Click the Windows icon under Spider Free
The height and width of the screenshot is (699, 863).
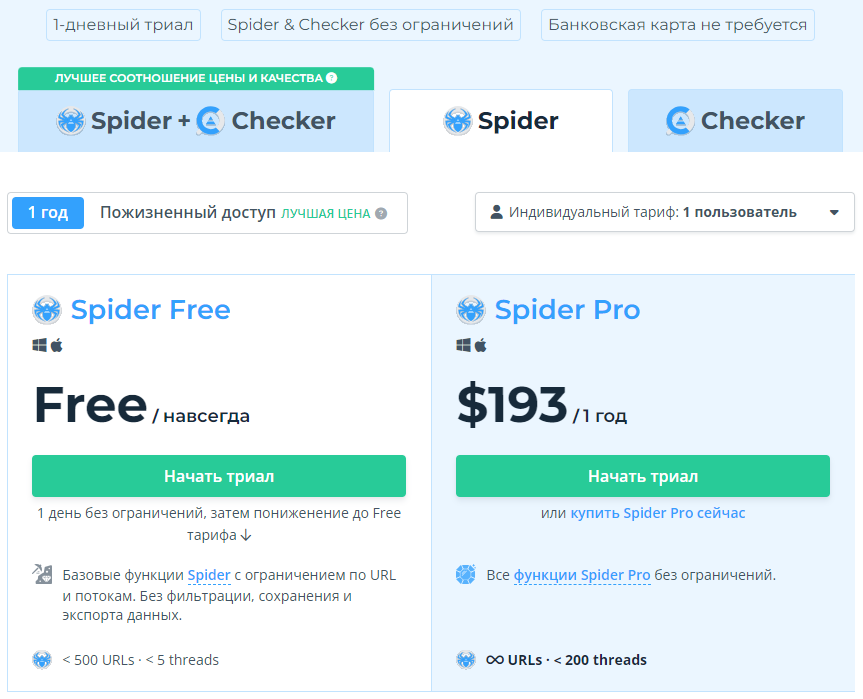coord(40,345)
